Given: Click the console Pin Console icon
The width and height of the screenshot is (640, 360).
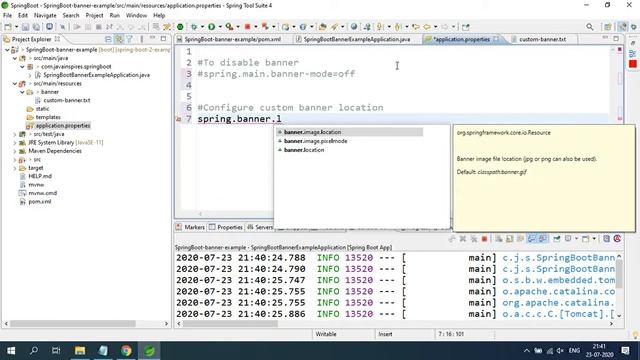Looking at the screenshot, I should click(x=557, y=239).
